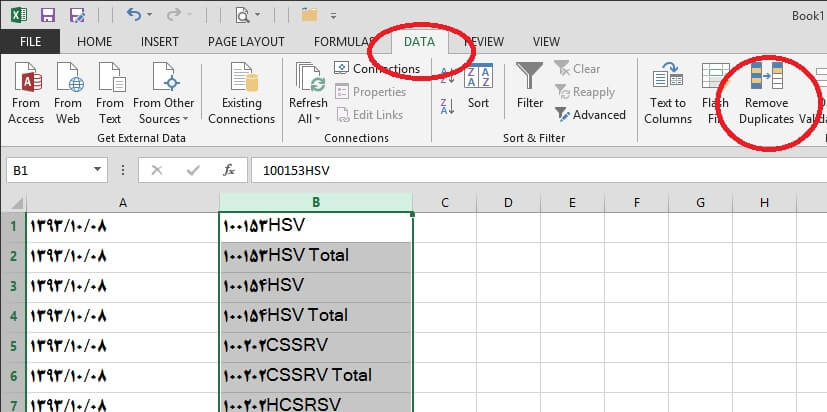
Task: Select column E header
Action: click(x=572, y=203)
